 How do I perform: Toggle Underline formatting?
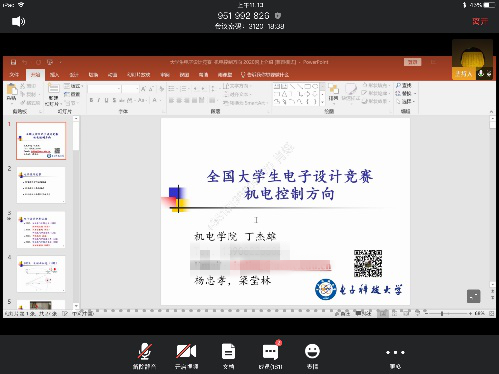pos(106,100)
